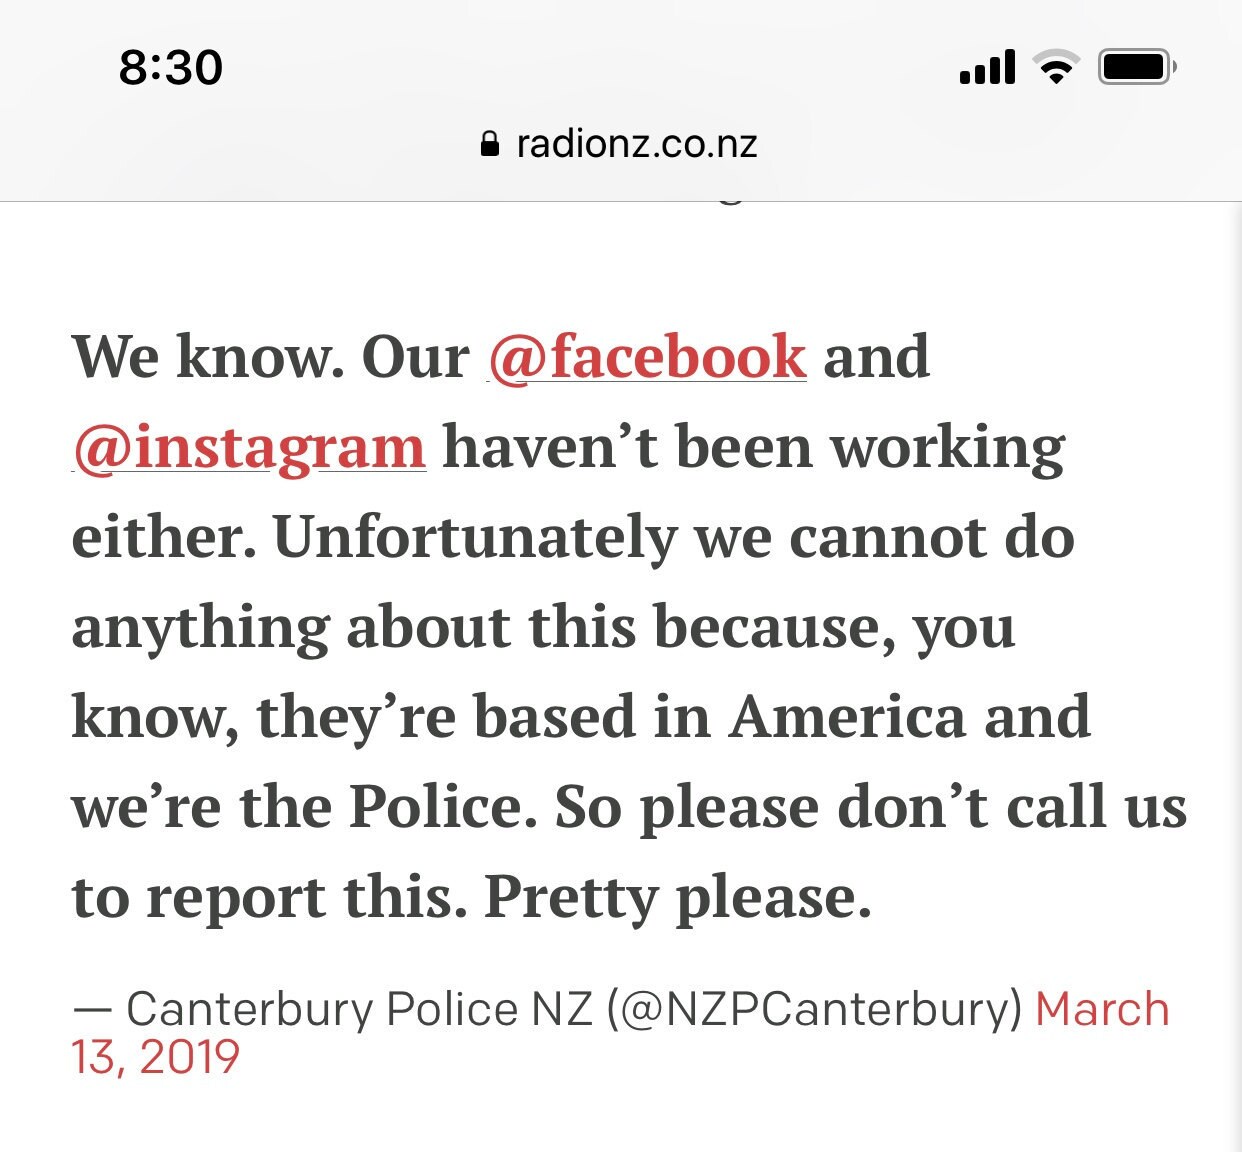Tap the cut-off text below address bar
1242x1152 pixels.
[730, 199]
